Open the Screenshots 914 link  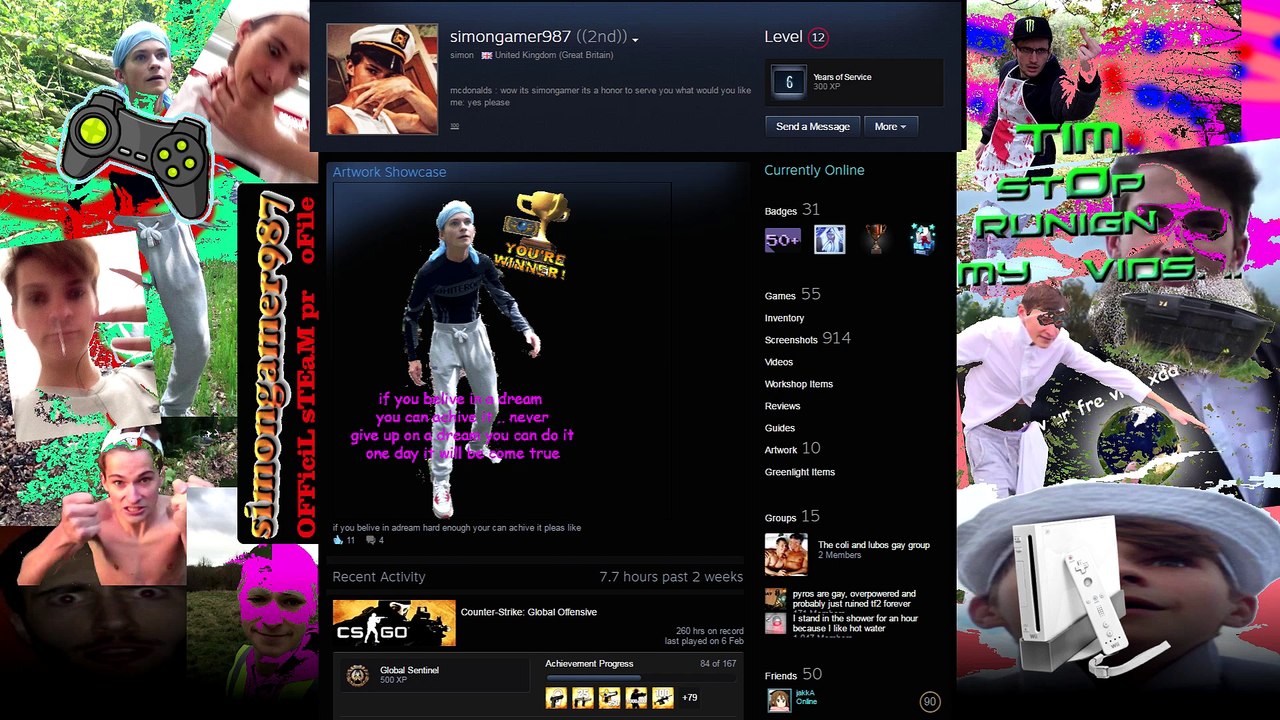tap(808, 339)
